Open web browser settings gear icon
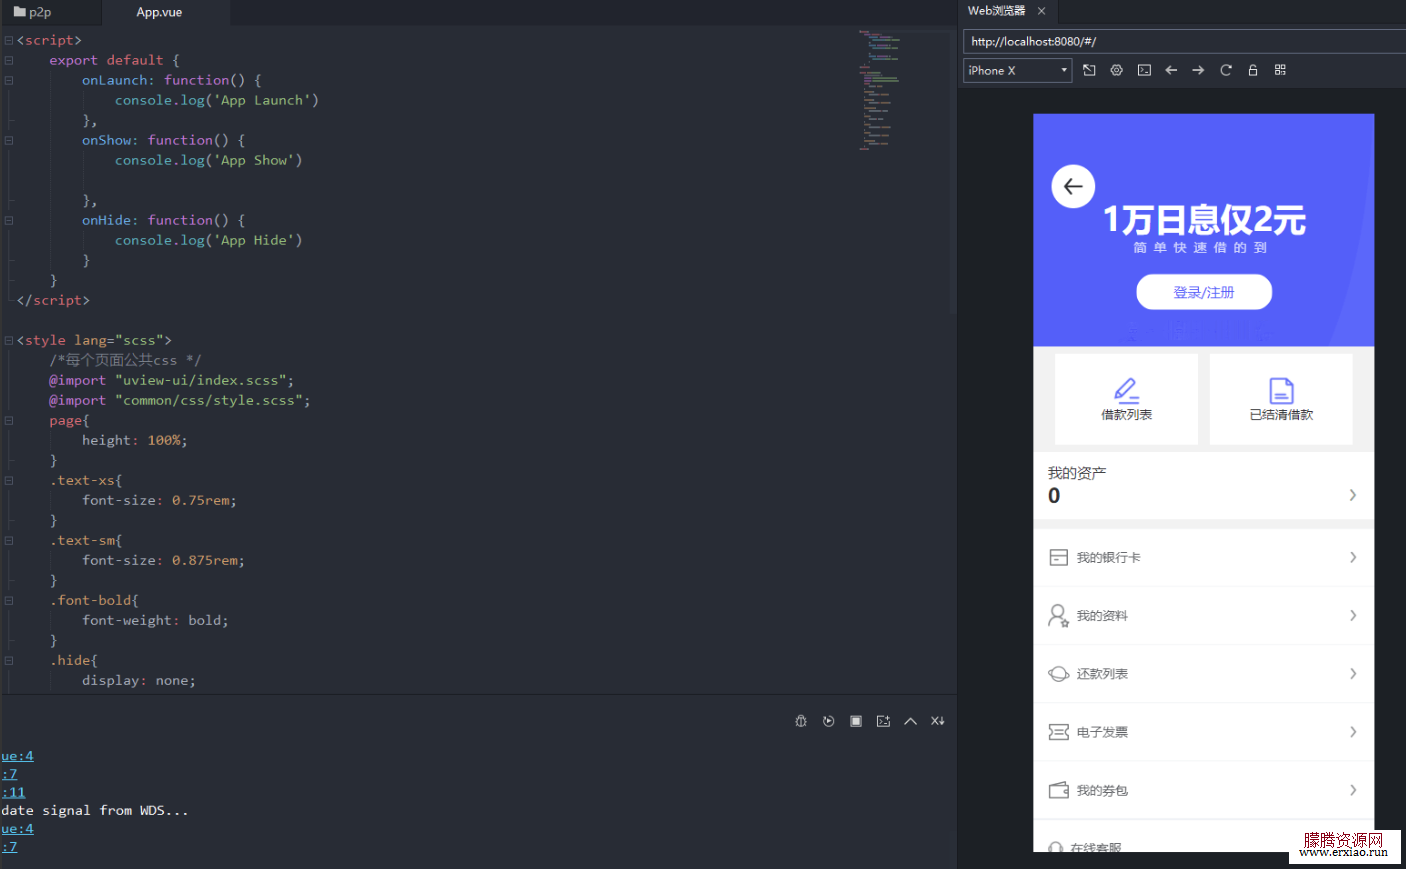The height and width of the screenshot is (869, 1406). coord(1116,70)
